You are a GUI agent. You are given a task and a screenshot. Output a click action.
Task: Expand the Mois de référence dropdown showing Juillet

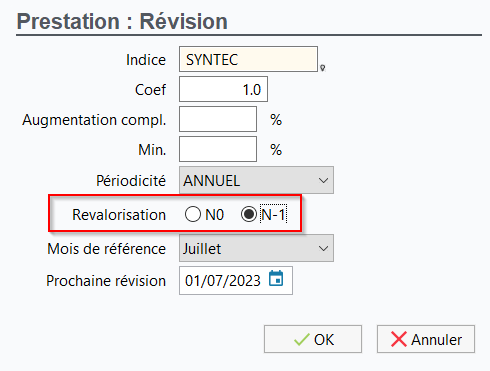click(x=256, y=248)
